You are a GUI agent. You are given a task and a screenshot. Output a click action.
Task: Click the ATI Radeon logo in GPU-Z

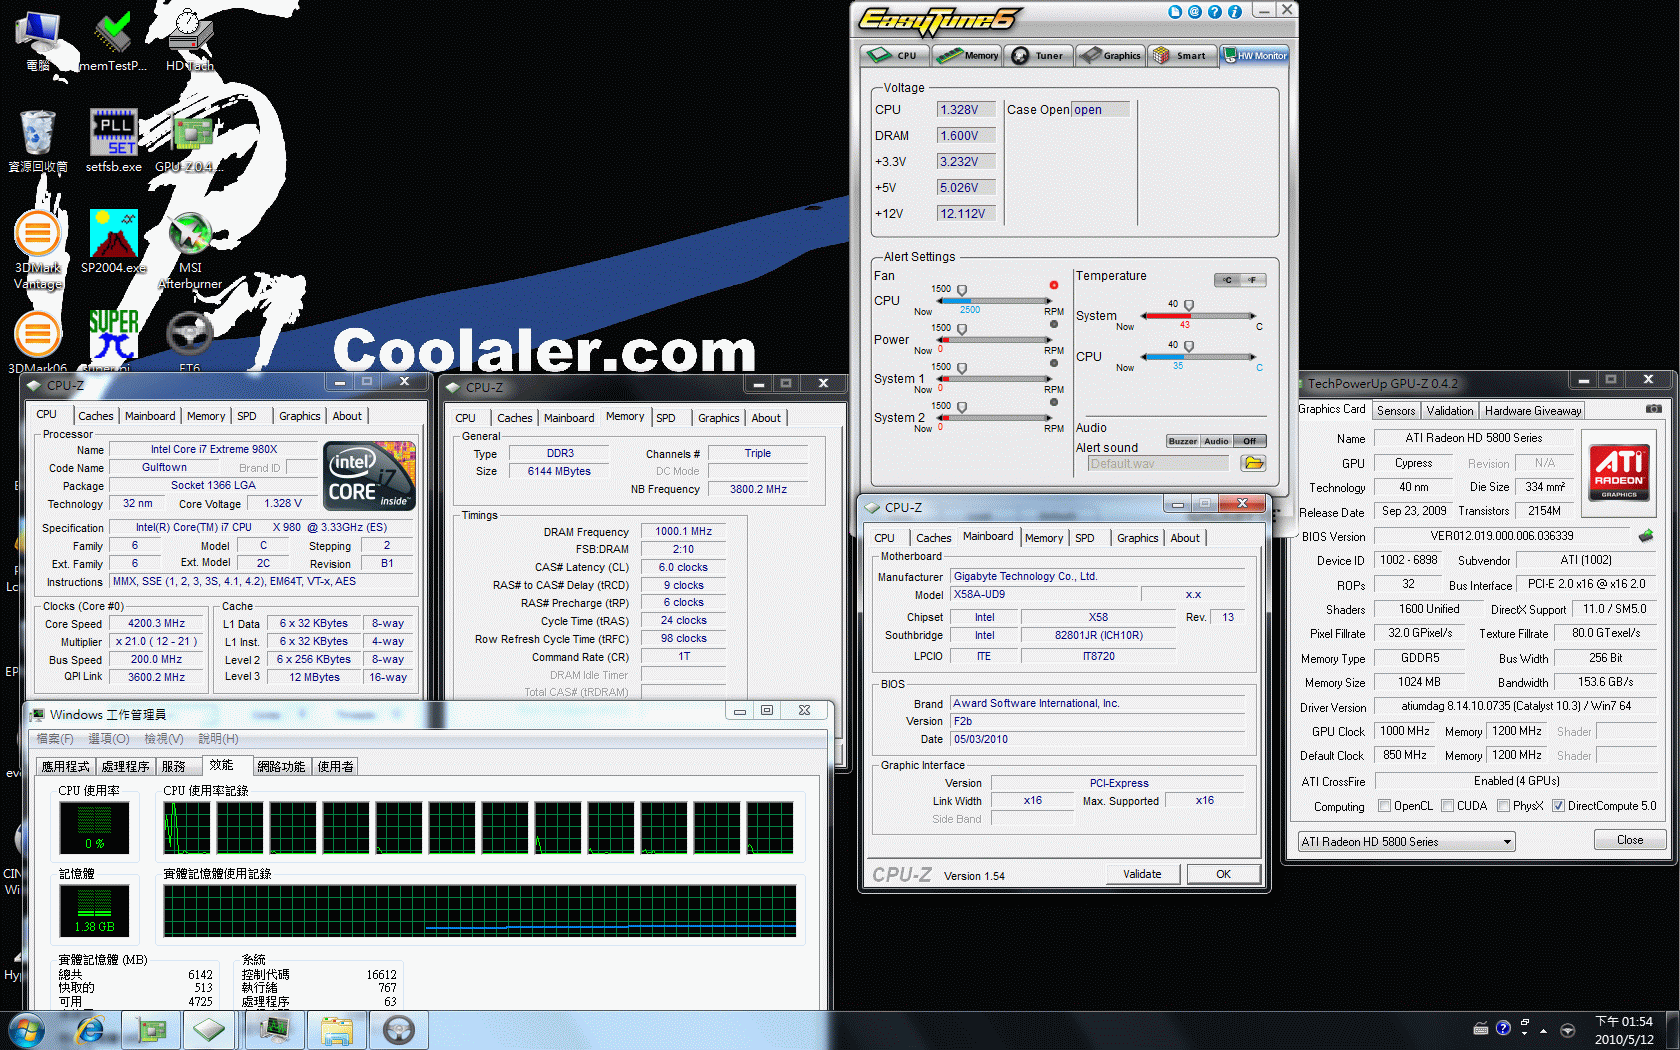(1619, 472)
